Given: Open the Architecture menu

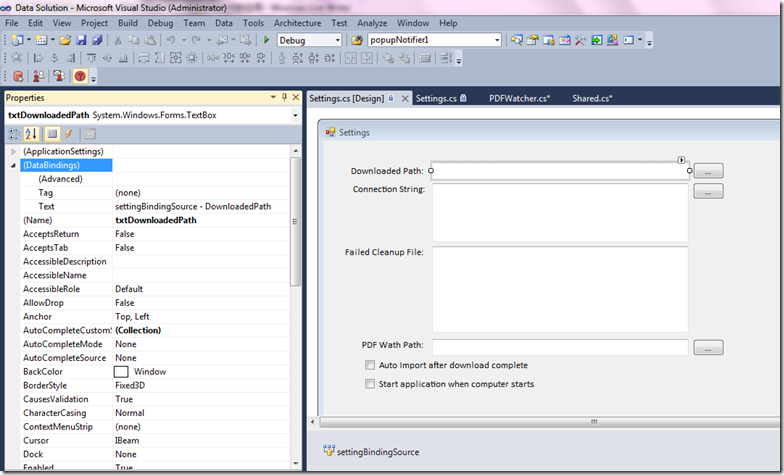Looking at the screenshot, I should tap(298, 23).
